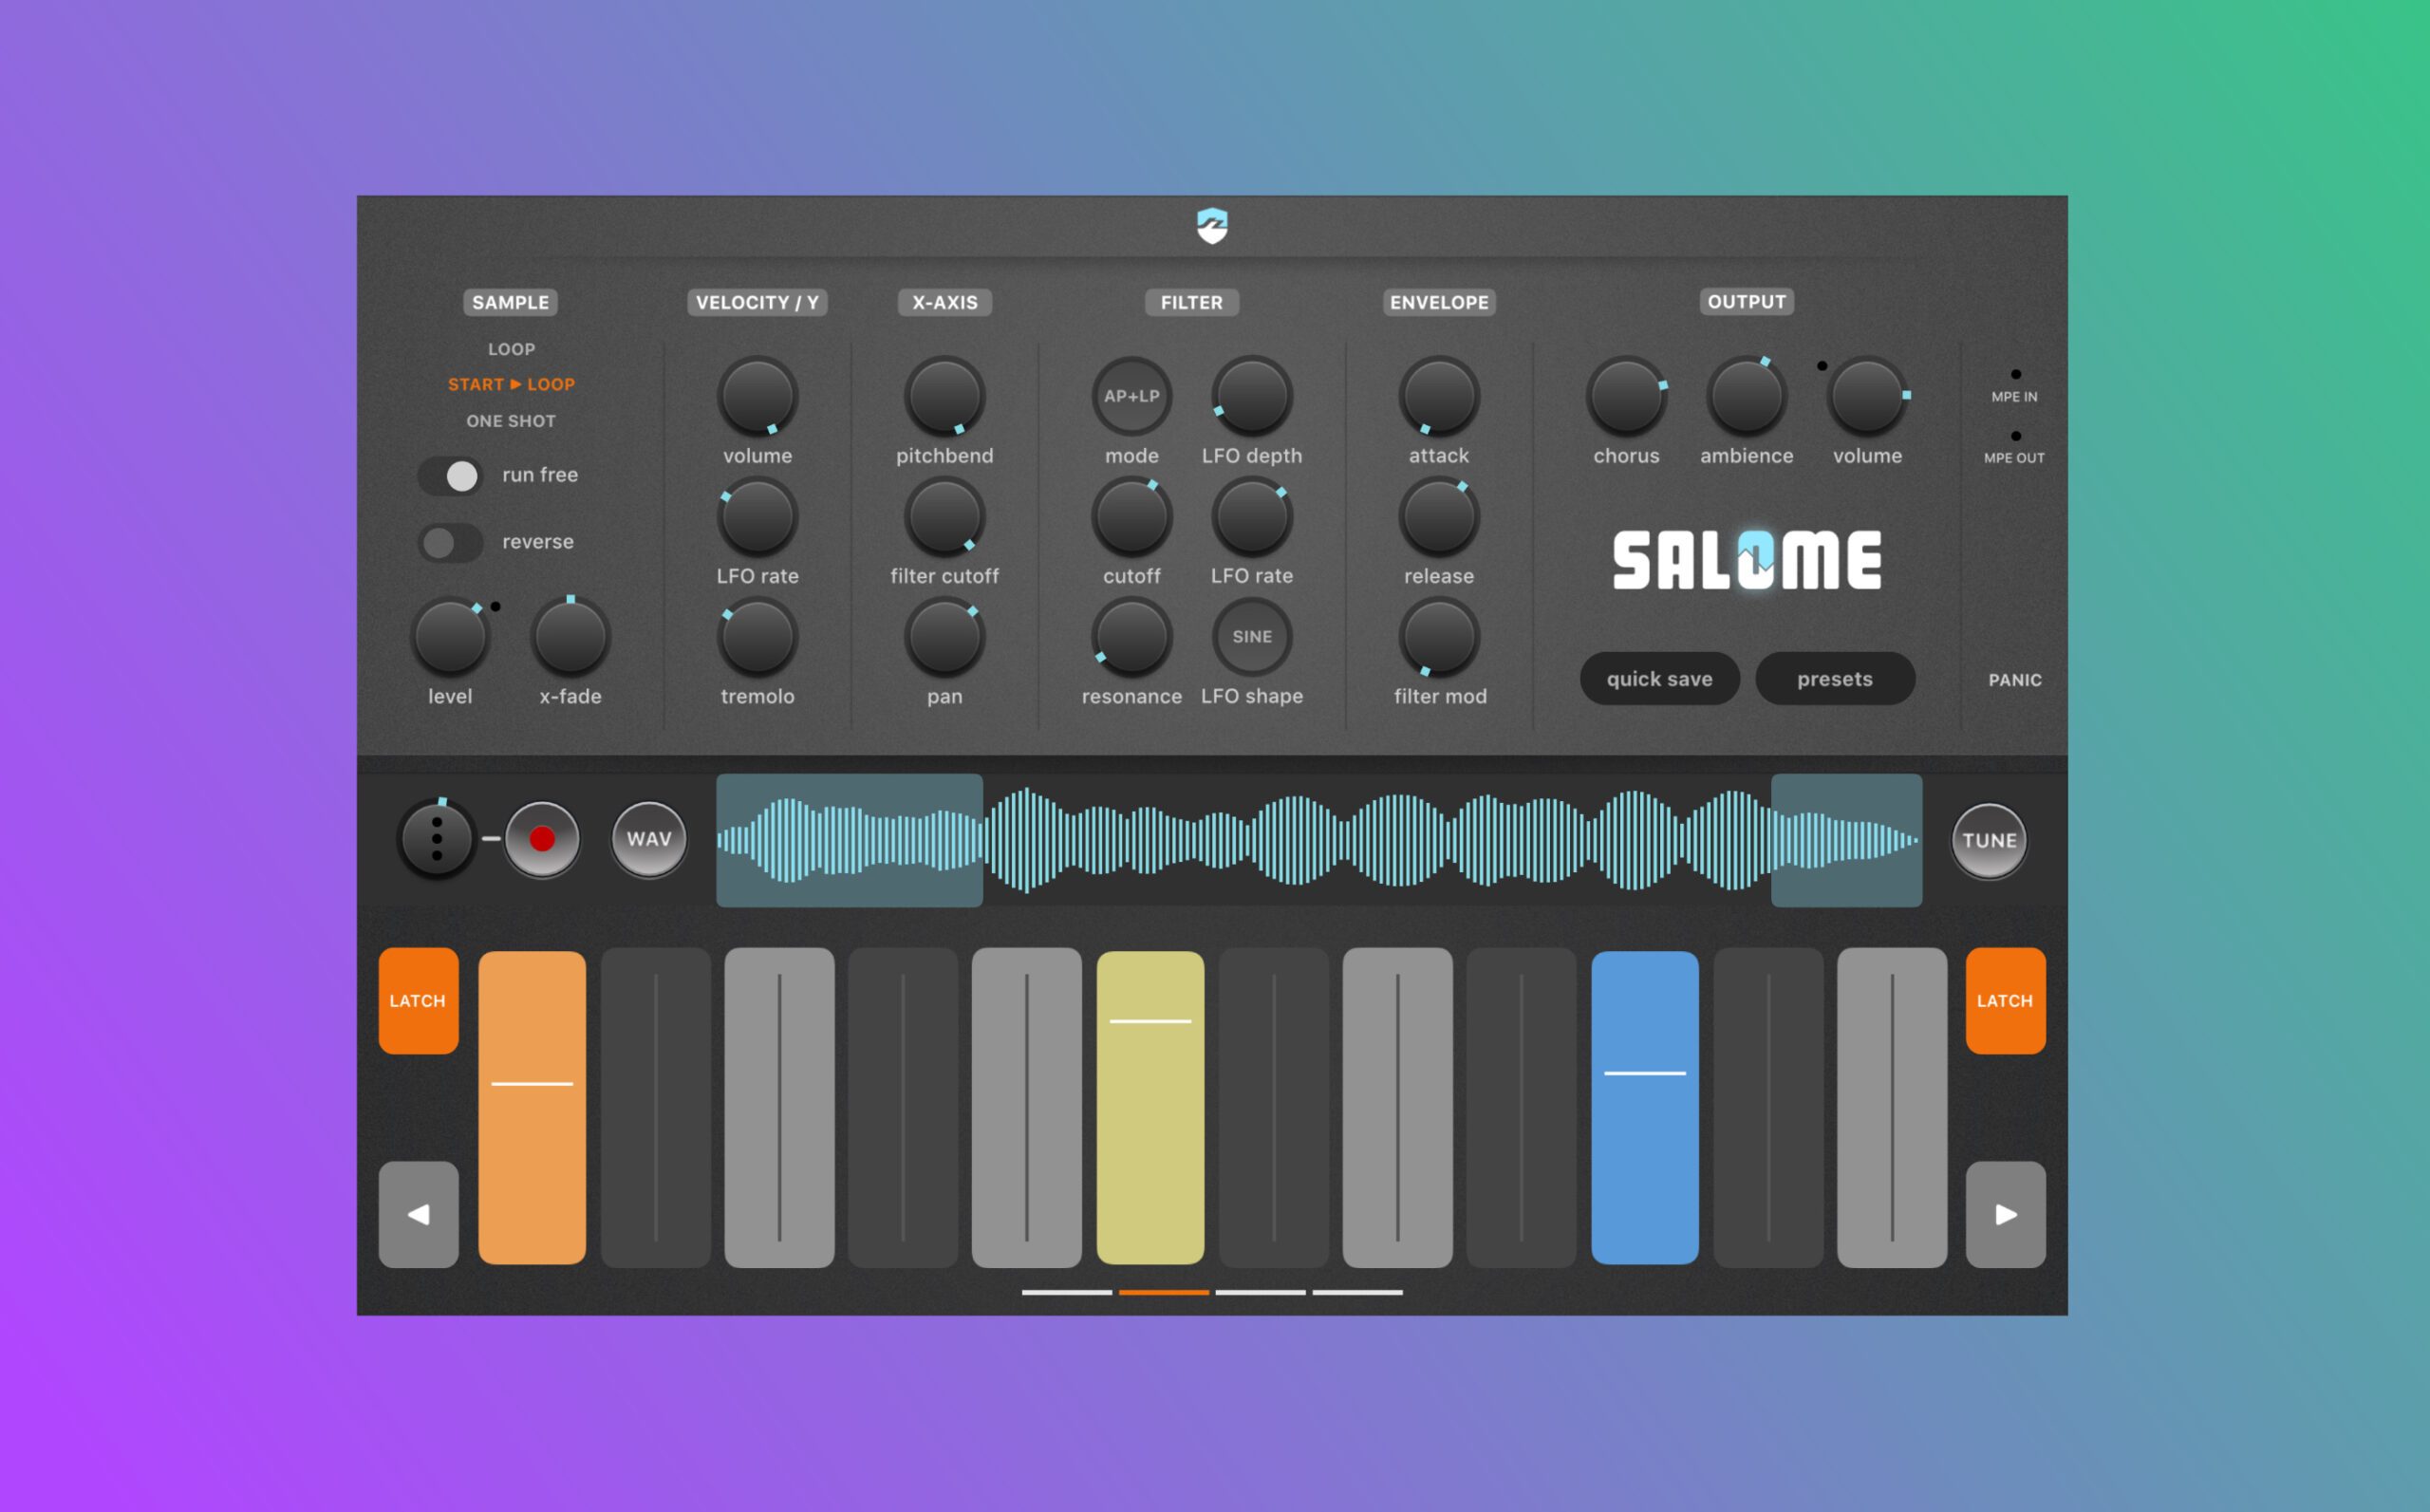Viewport: 2430px width, 1512px height.
Task: Change the SINE LFO shape
Action: 1252,637
